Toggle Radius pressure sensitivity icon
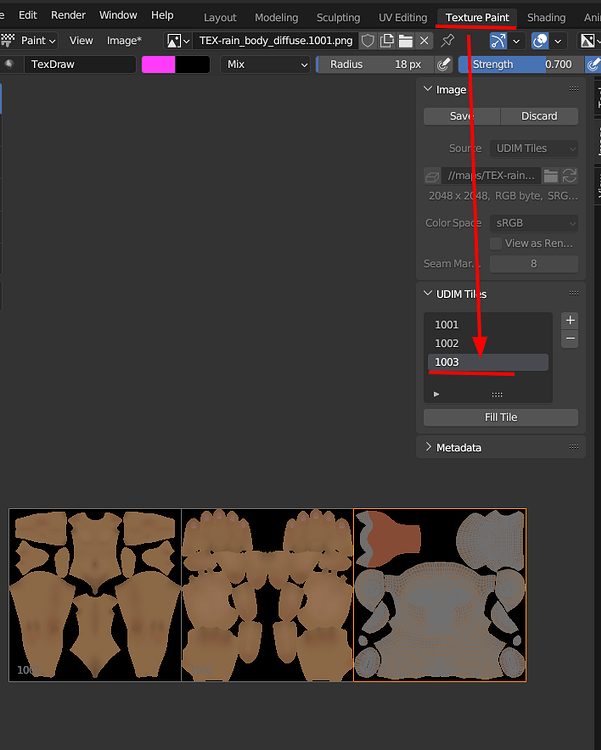This screenshot has width=601, height=750. (444, 64)
